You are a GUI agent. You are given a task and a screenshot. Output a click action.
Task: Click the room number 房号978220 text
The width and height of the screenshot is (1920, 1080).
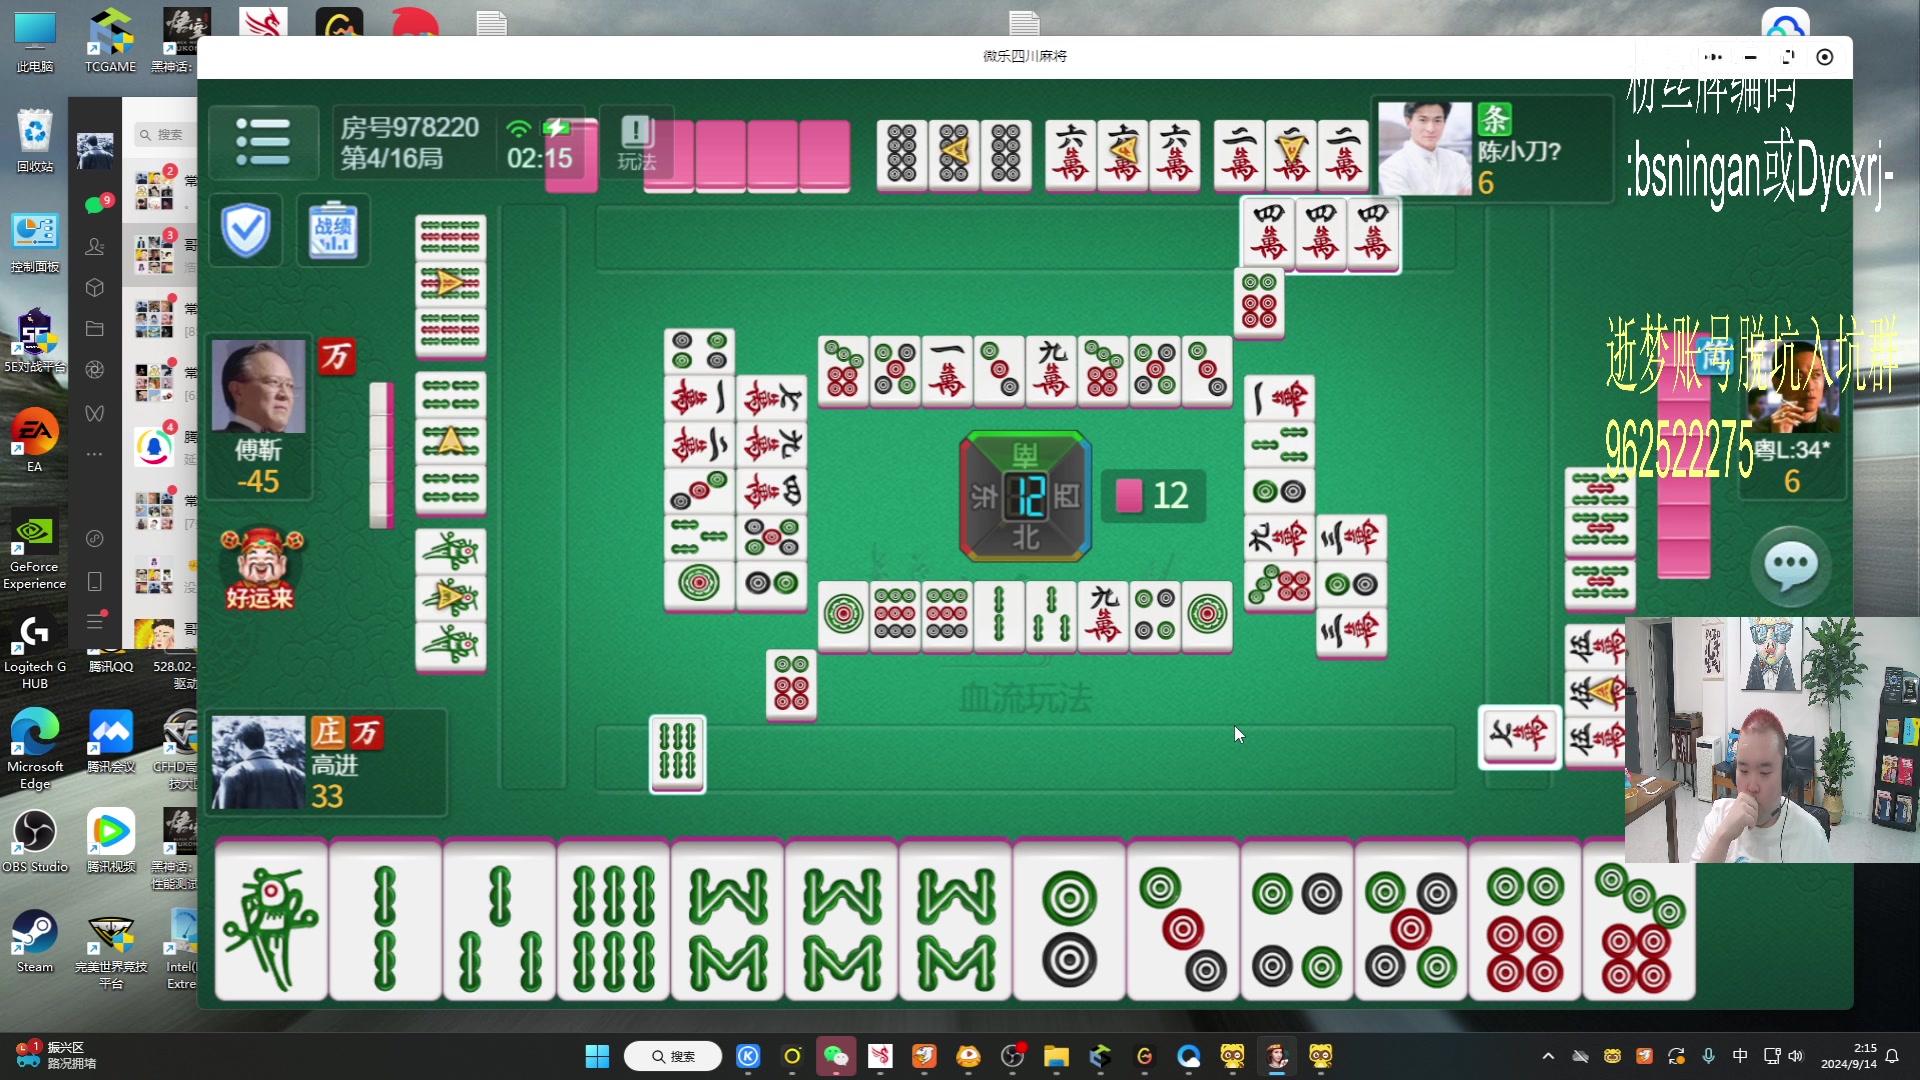[410, 128]
